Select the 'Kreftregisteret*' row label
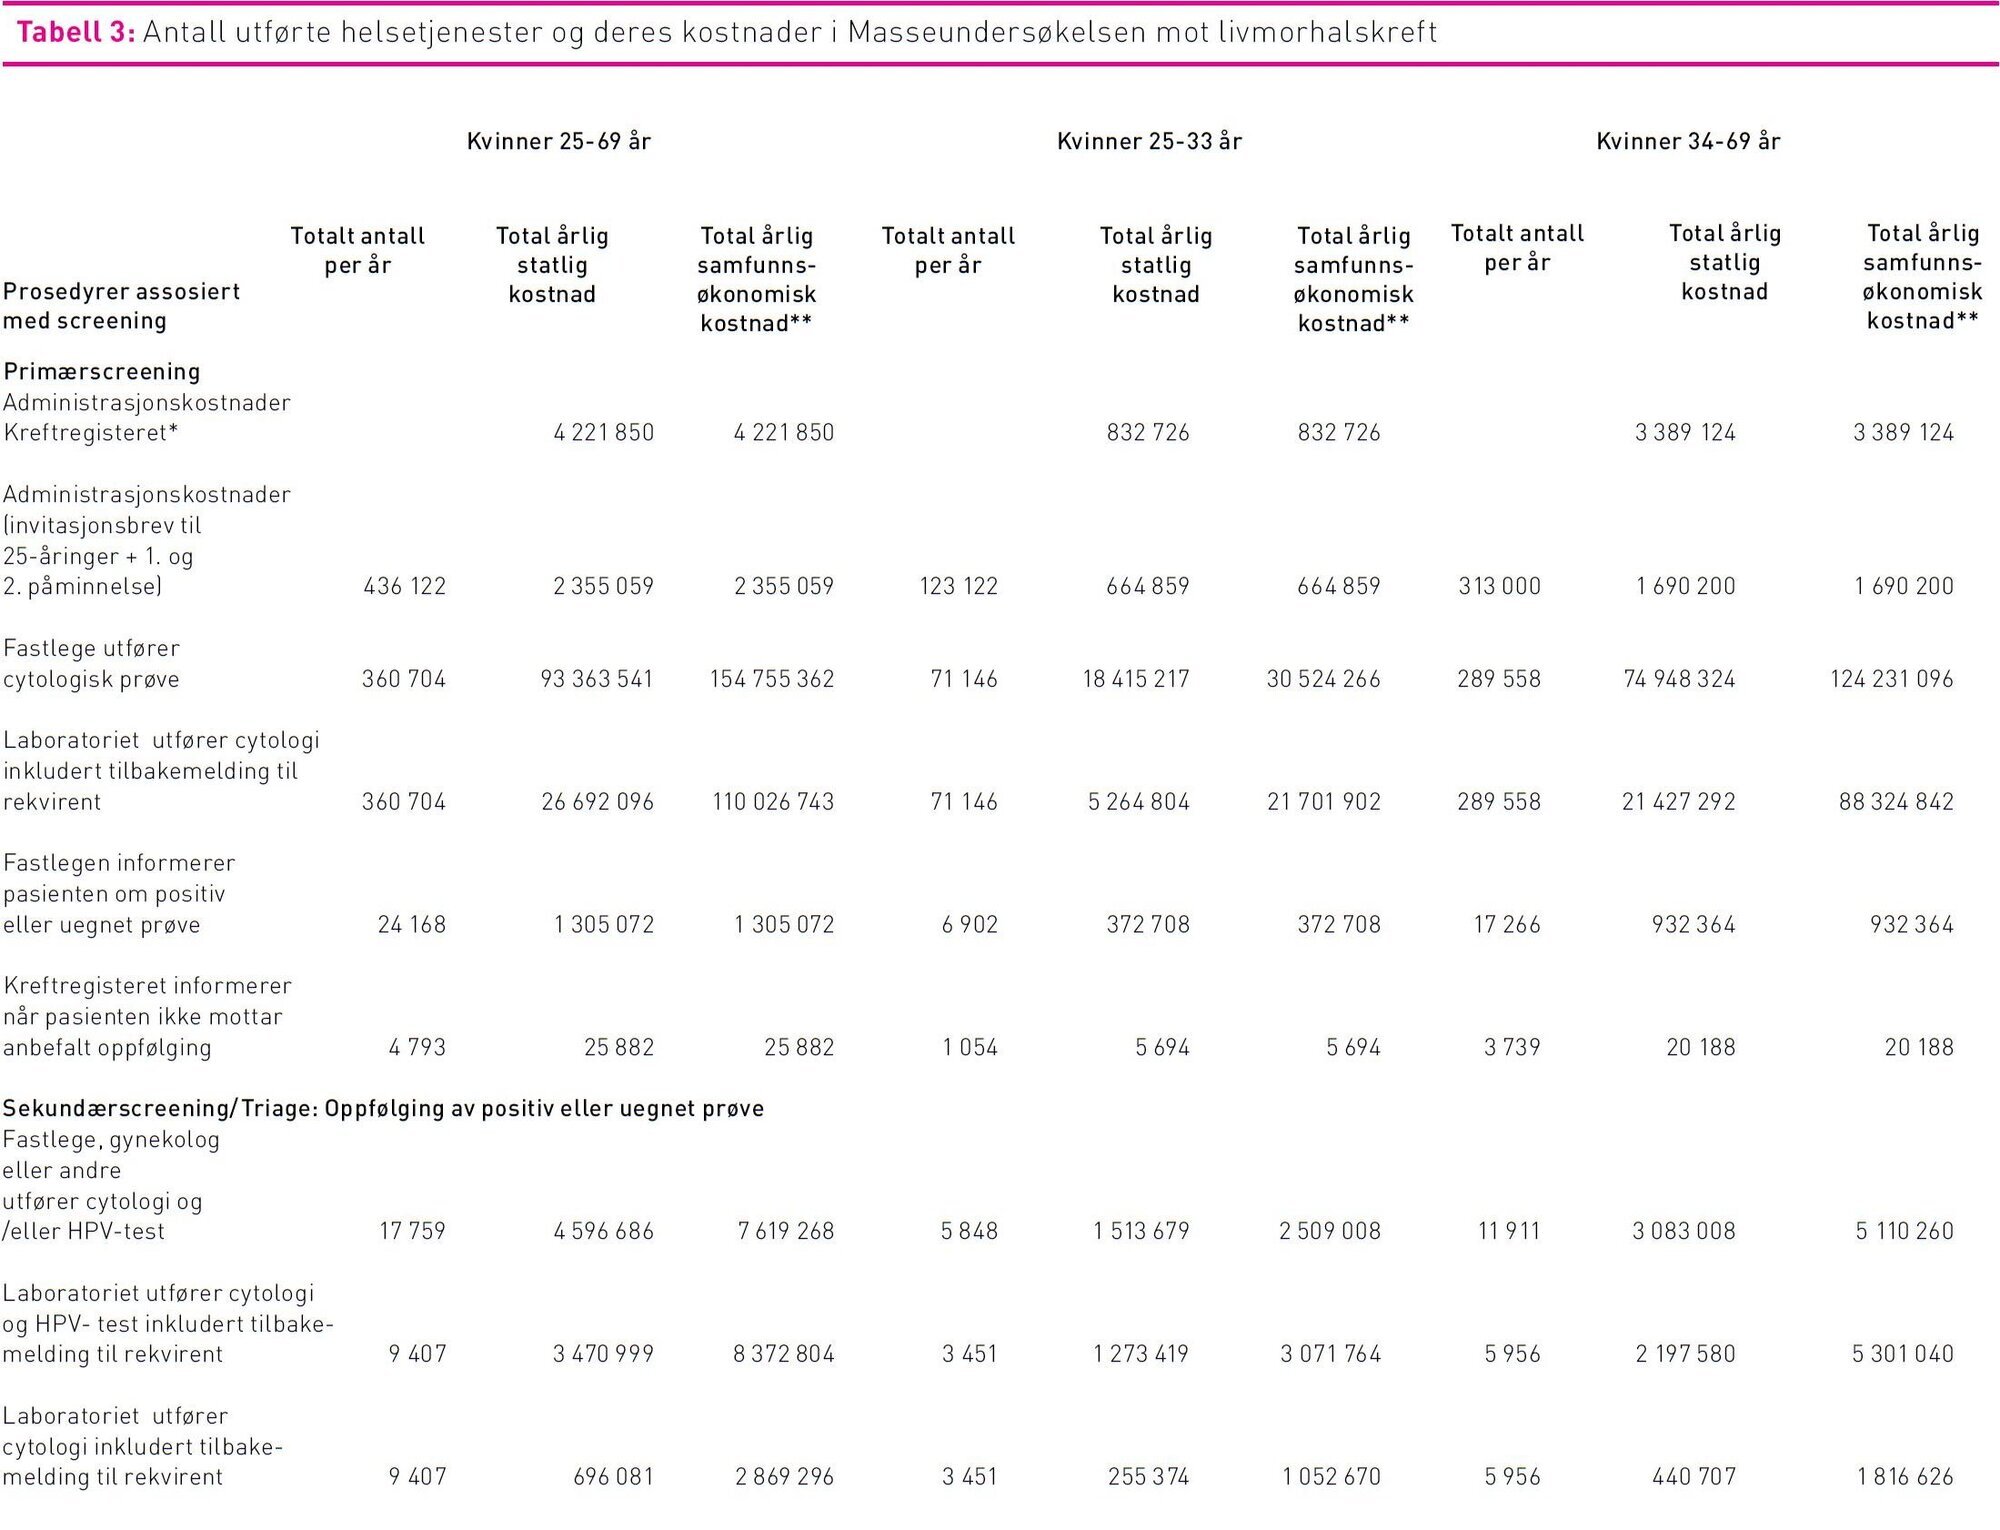Image resolution: width=2000 pixels, height=1530 pixels. click(x=90, y=433)
